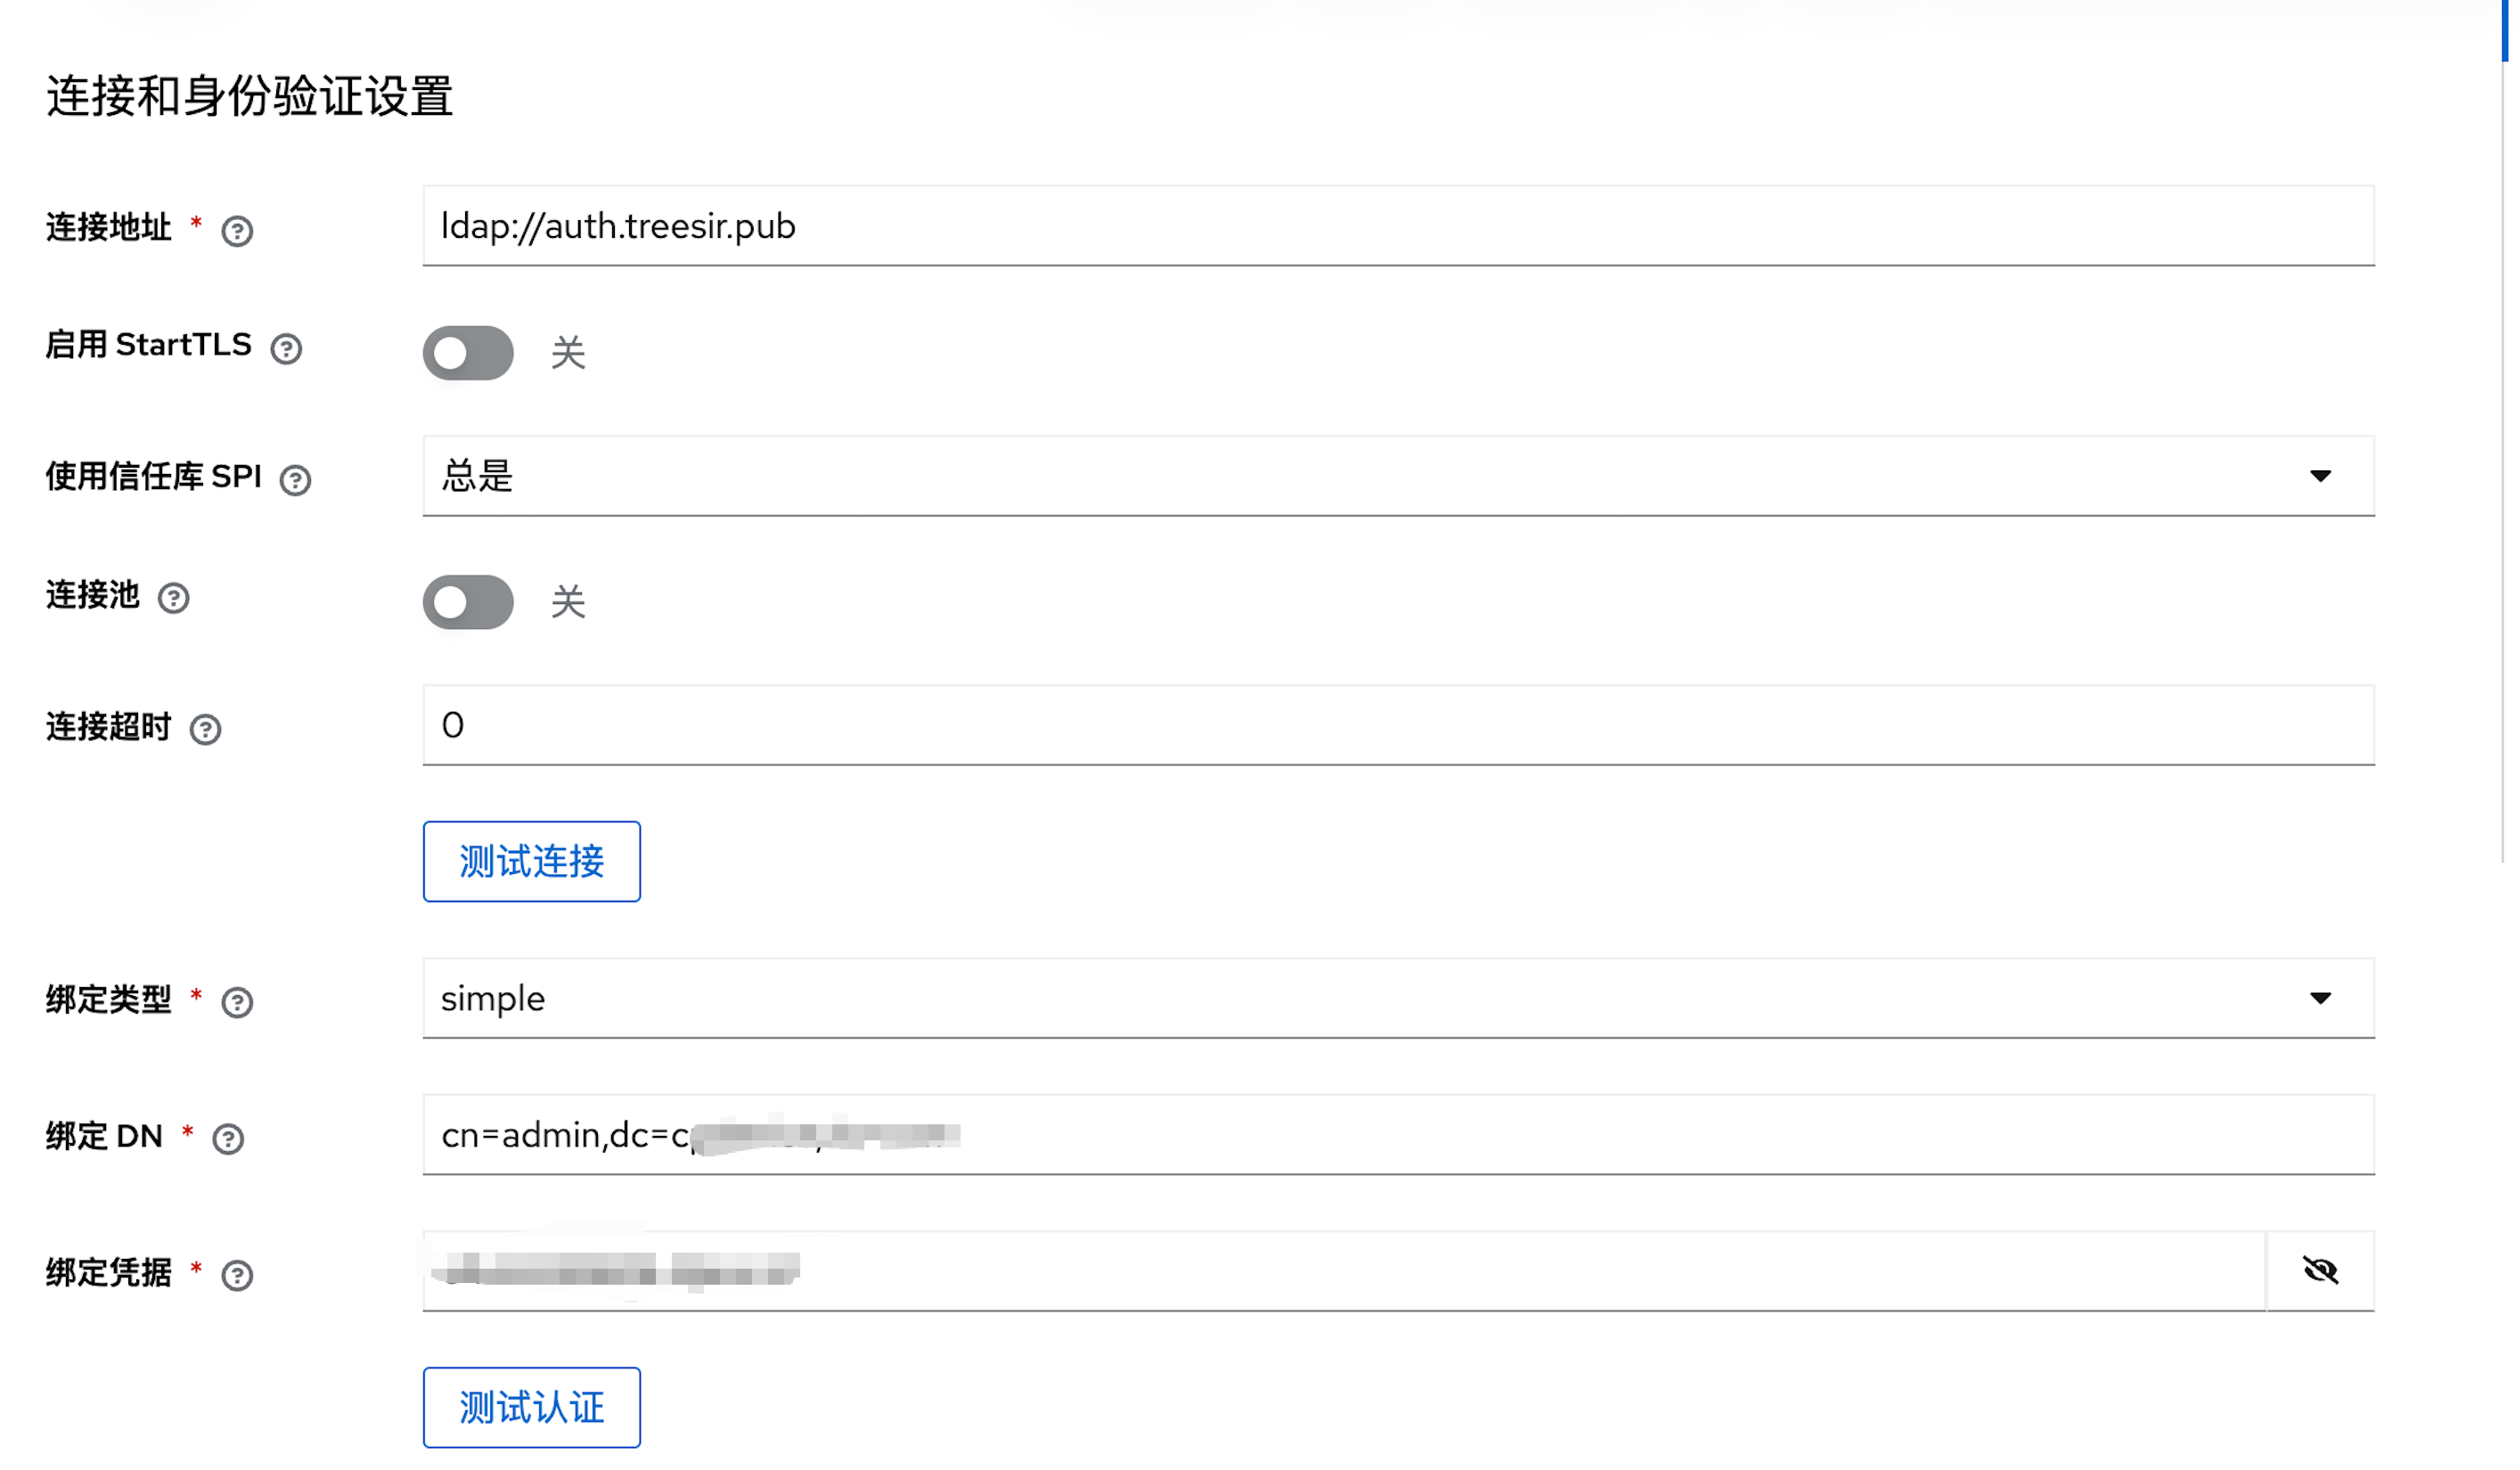
Task: Open help icon next to 连接地址
Action: pyautogui.click(x=237, y=231)
